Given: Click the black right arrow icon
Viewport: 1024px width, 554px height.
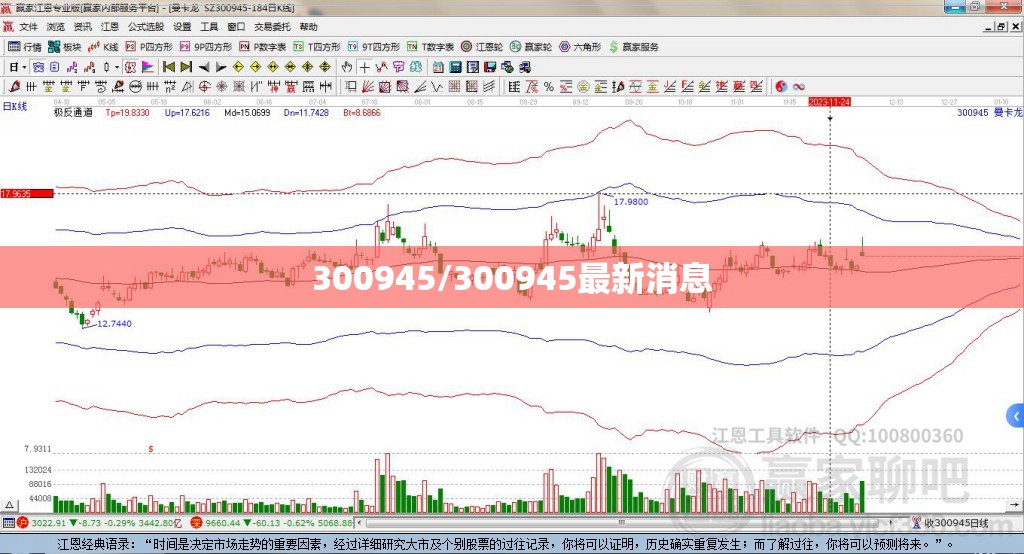Looking at the screenshot, I should [x=221, y=67].
